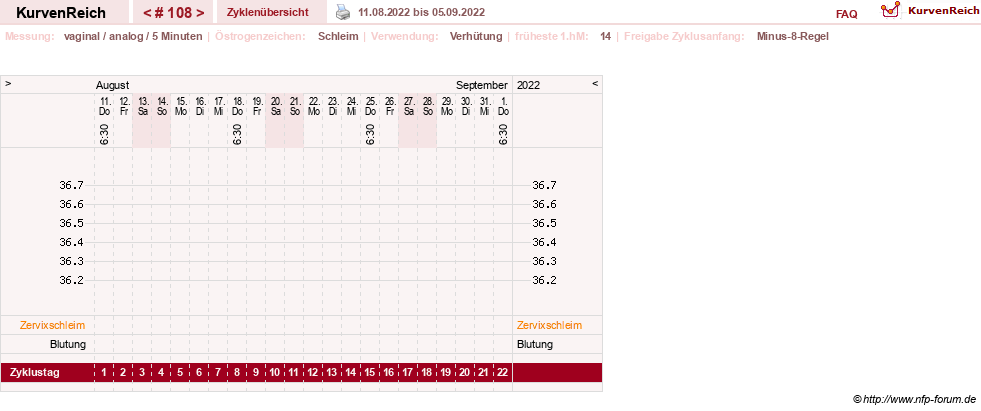The height and width of the screenshot is (411, 981).
Task: Open the FAQ link
Action: [x=846, y=14]
